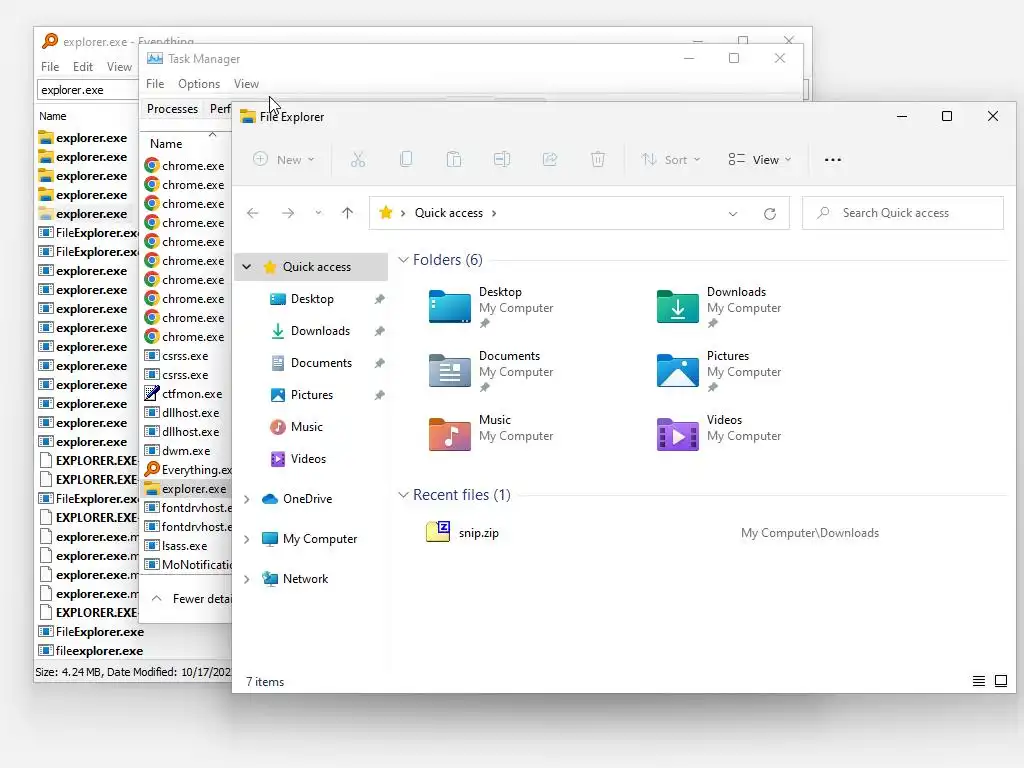Image resolution: width=1024 pixels, height=768 pixels.
Task: Open the Everything window View menu
Action: point(119,67)
